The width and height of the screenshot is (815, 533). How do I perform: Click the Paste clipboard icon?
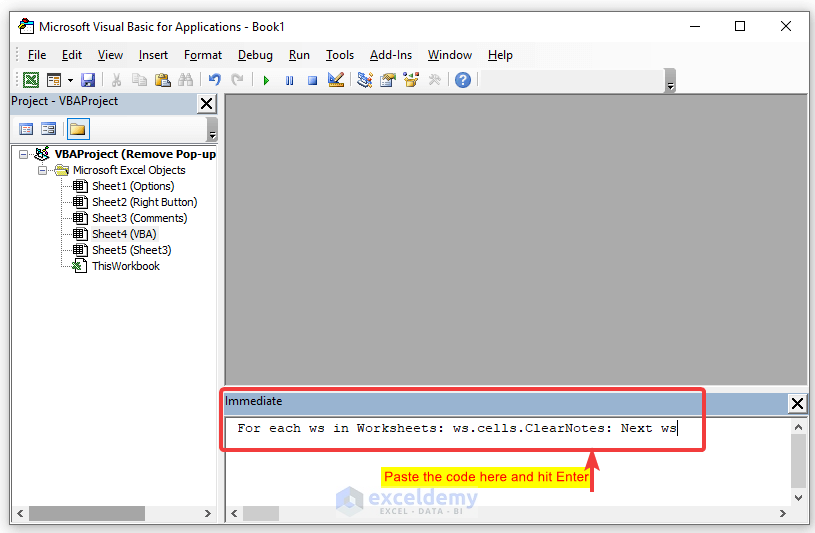(x=163, y=80)
